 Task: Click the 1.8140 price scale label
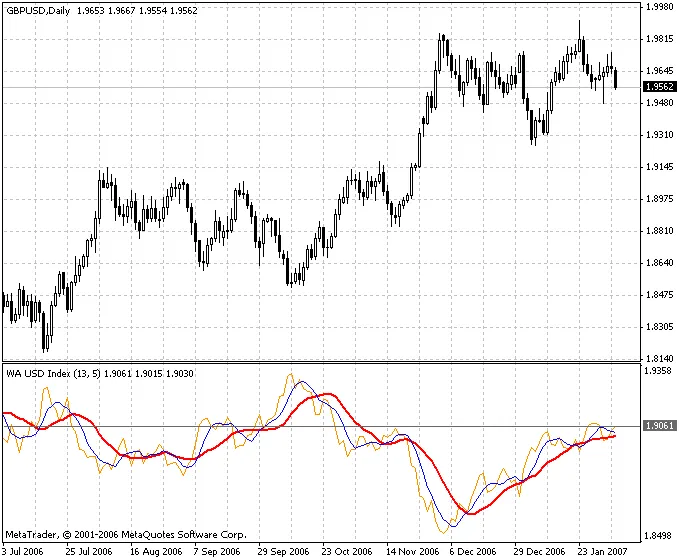(x=659, y=359)
